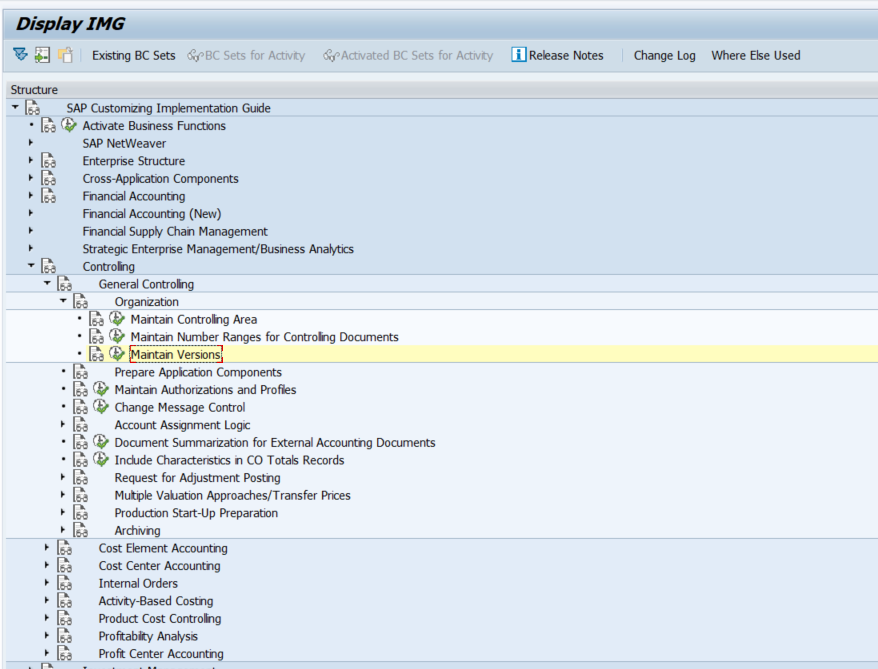Image resolution: width=878 pixels, height=669 pixels.
Task: Select the Maintain Versions row text
Action: coord(176,354)
